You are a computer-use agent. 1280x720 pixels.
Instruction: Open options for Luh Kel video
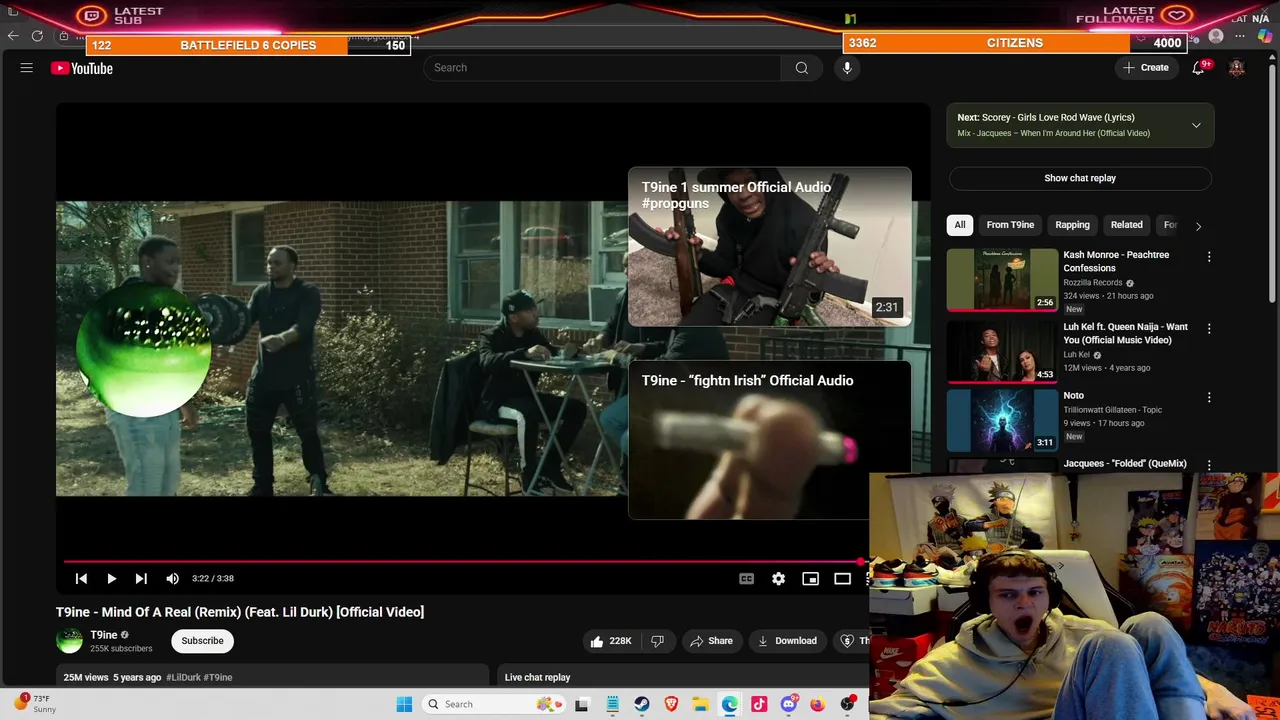pos(1209,328)
